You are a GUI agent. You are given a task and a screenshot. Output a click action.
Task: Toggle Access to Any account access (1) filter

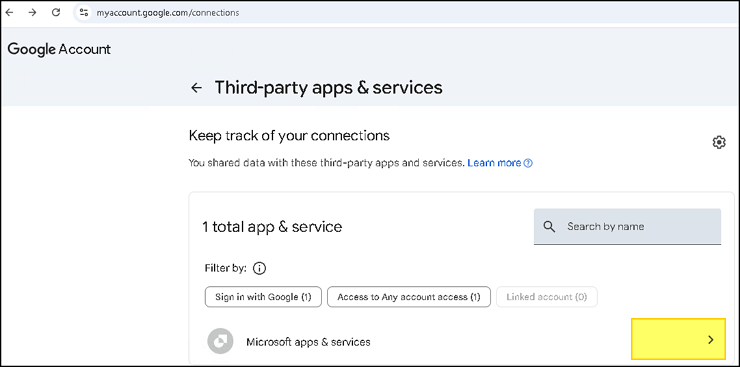(x=409, y=297)
